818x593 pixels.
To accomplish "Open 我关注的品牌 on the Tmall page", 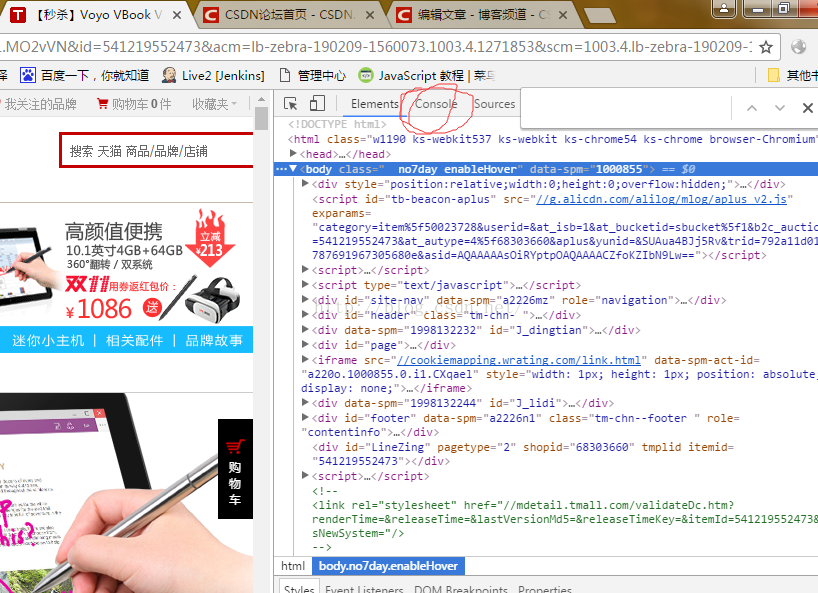I will click(x=41, y=104).
